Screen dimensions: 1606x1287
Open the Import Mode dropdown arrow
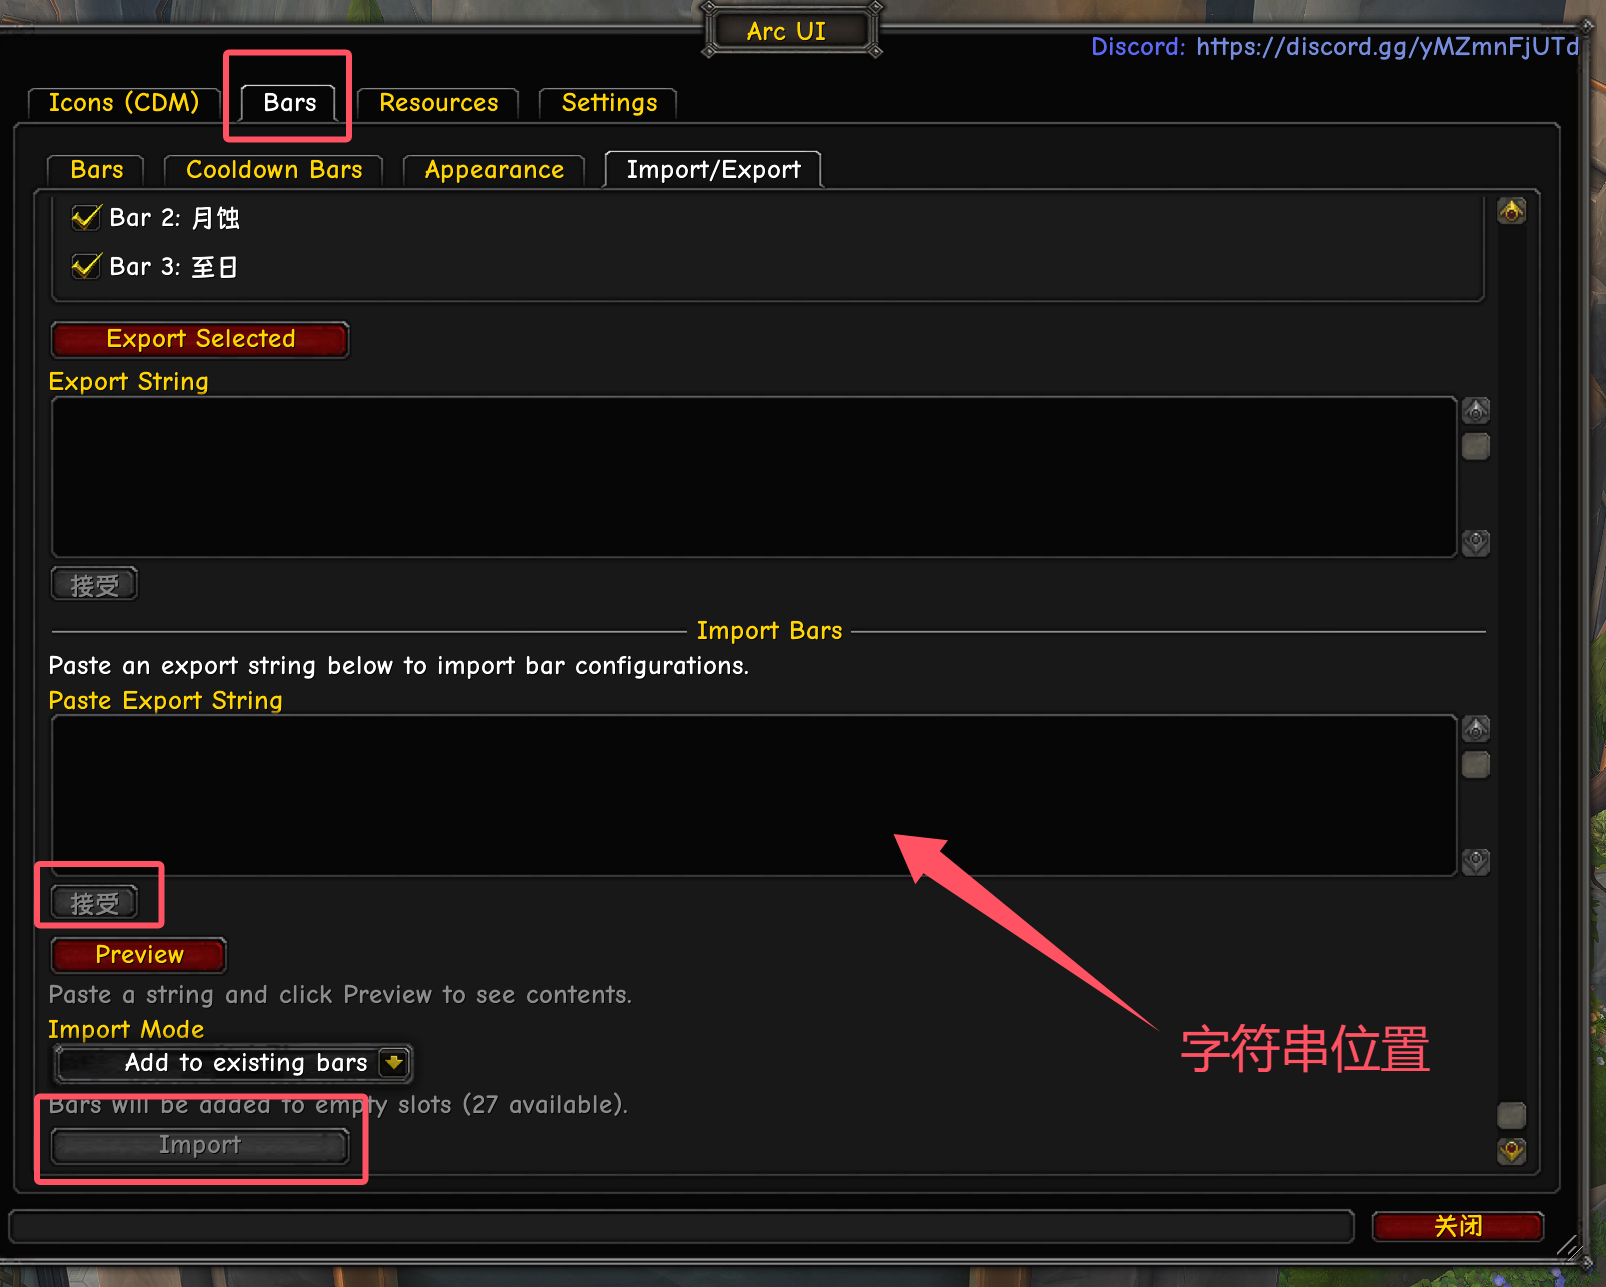394,1062
